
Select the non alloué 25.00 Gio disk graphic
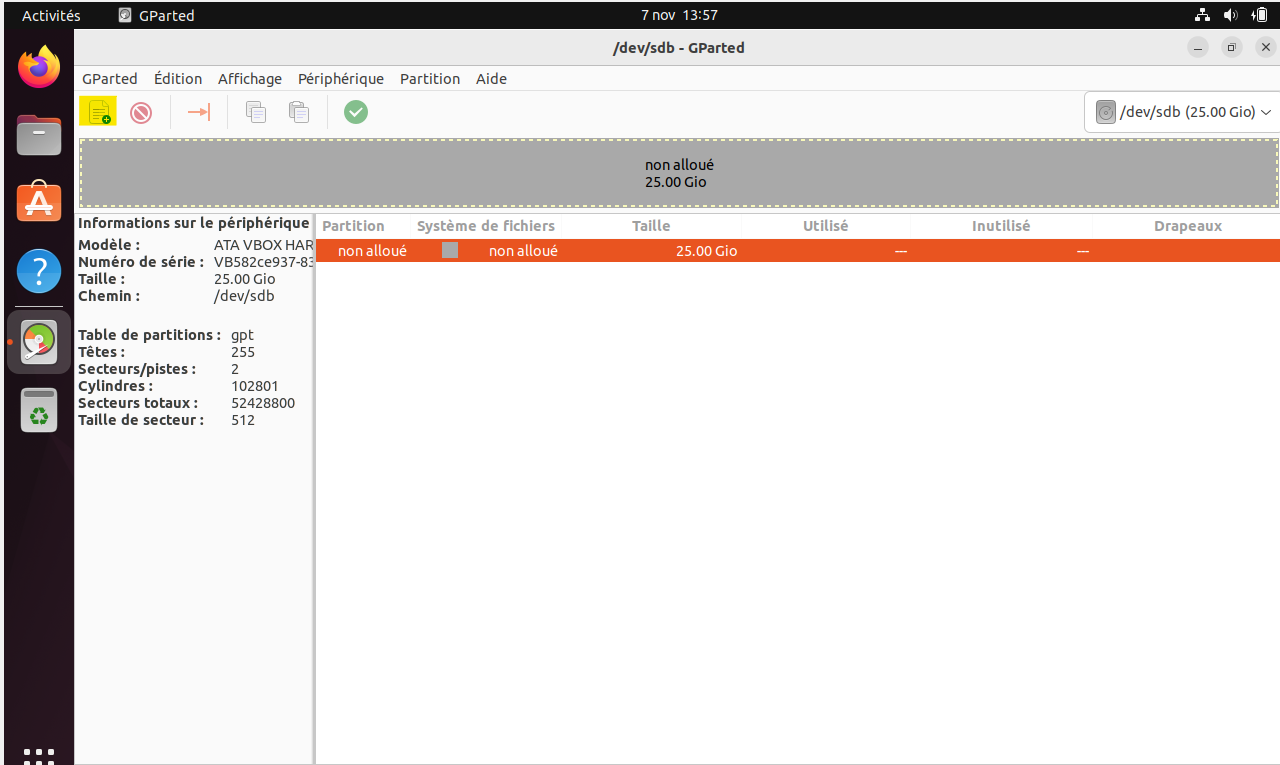pos(679,173)
